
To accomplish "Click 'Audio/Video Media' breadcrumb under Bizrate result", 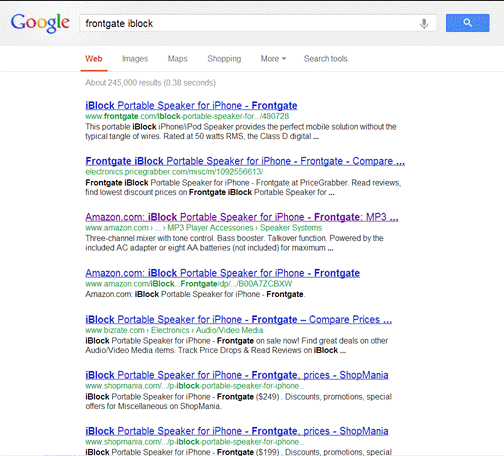I will click(229, 330).
